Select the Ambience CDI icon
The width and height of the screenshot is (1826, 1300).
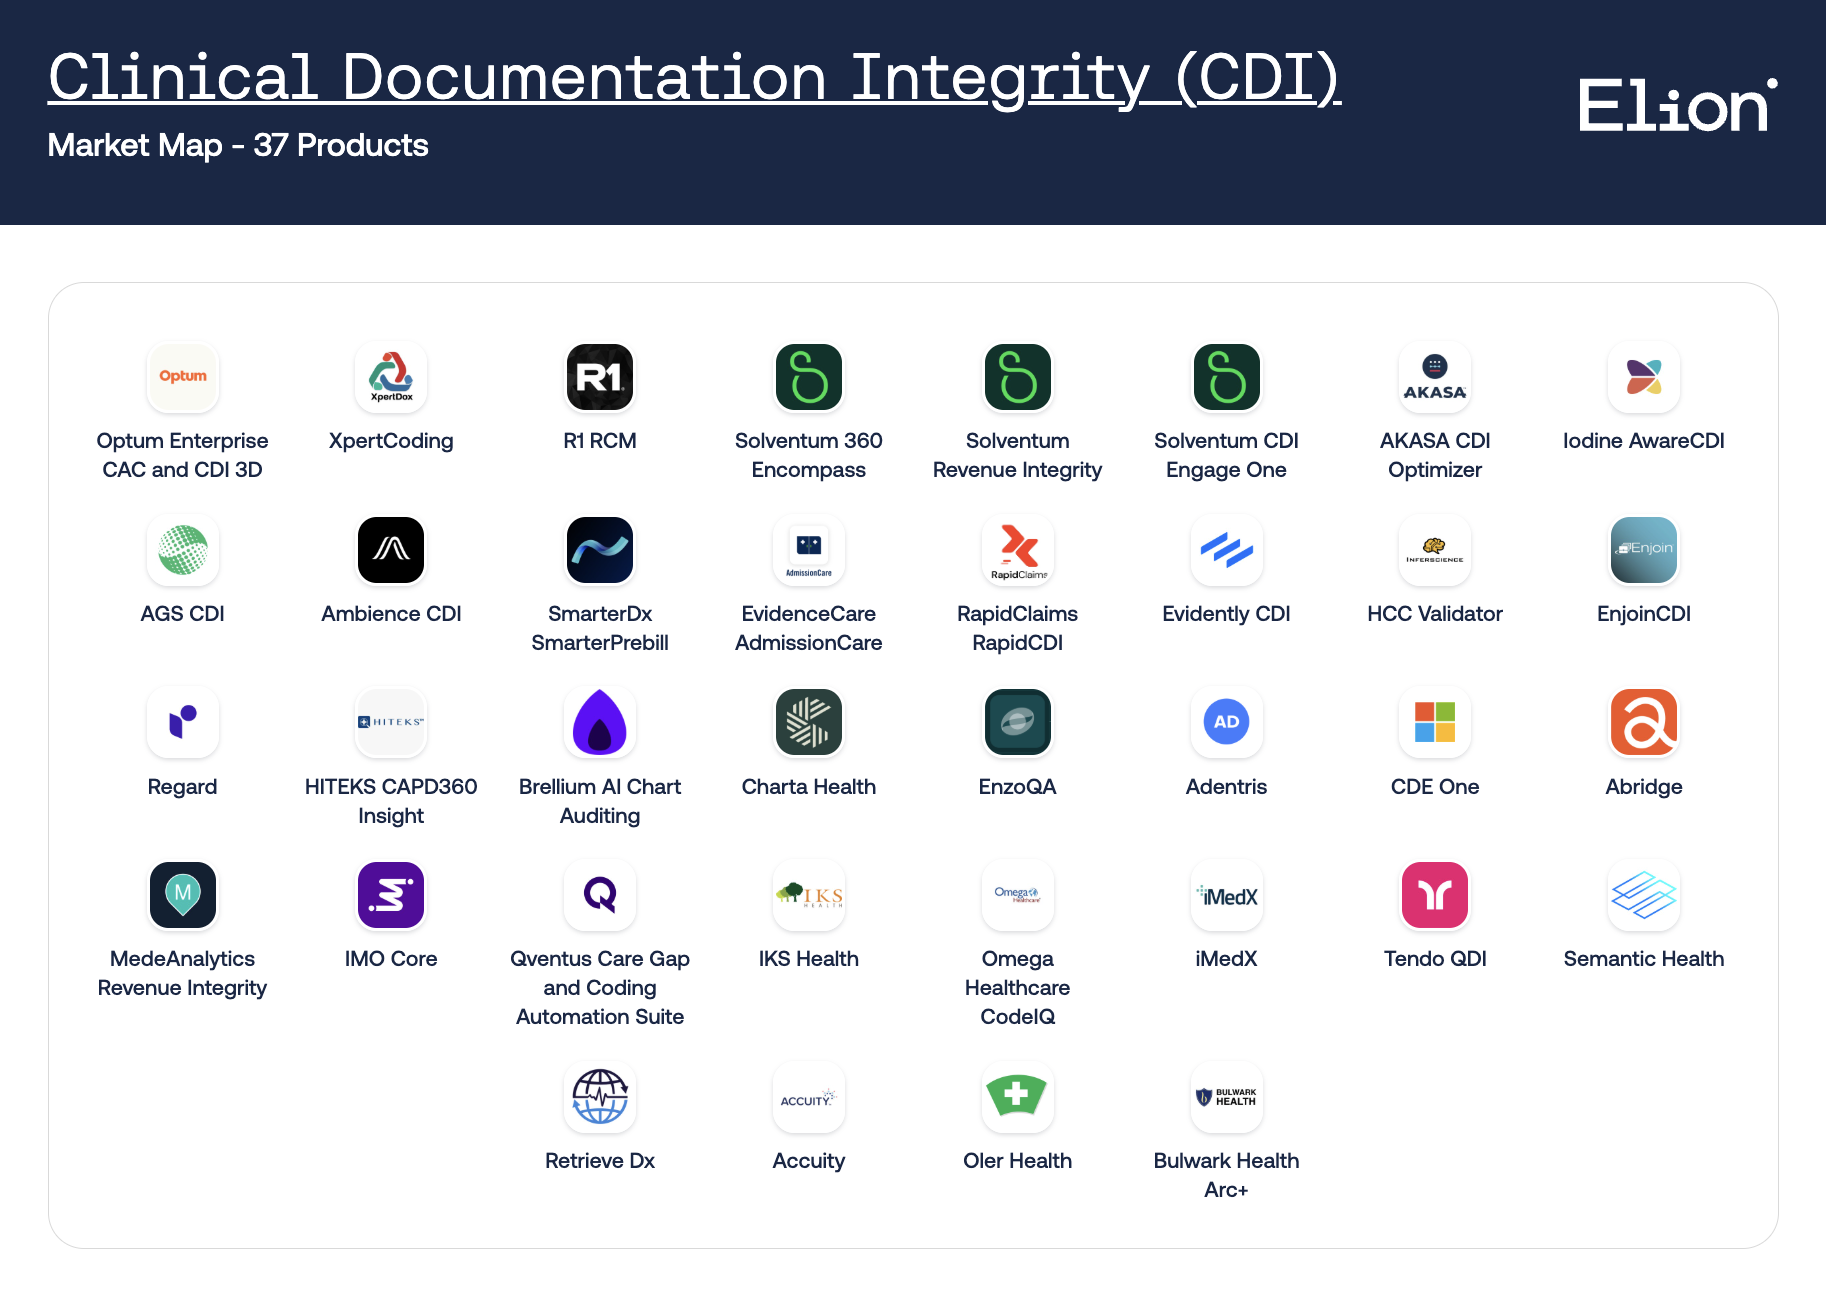391,550
